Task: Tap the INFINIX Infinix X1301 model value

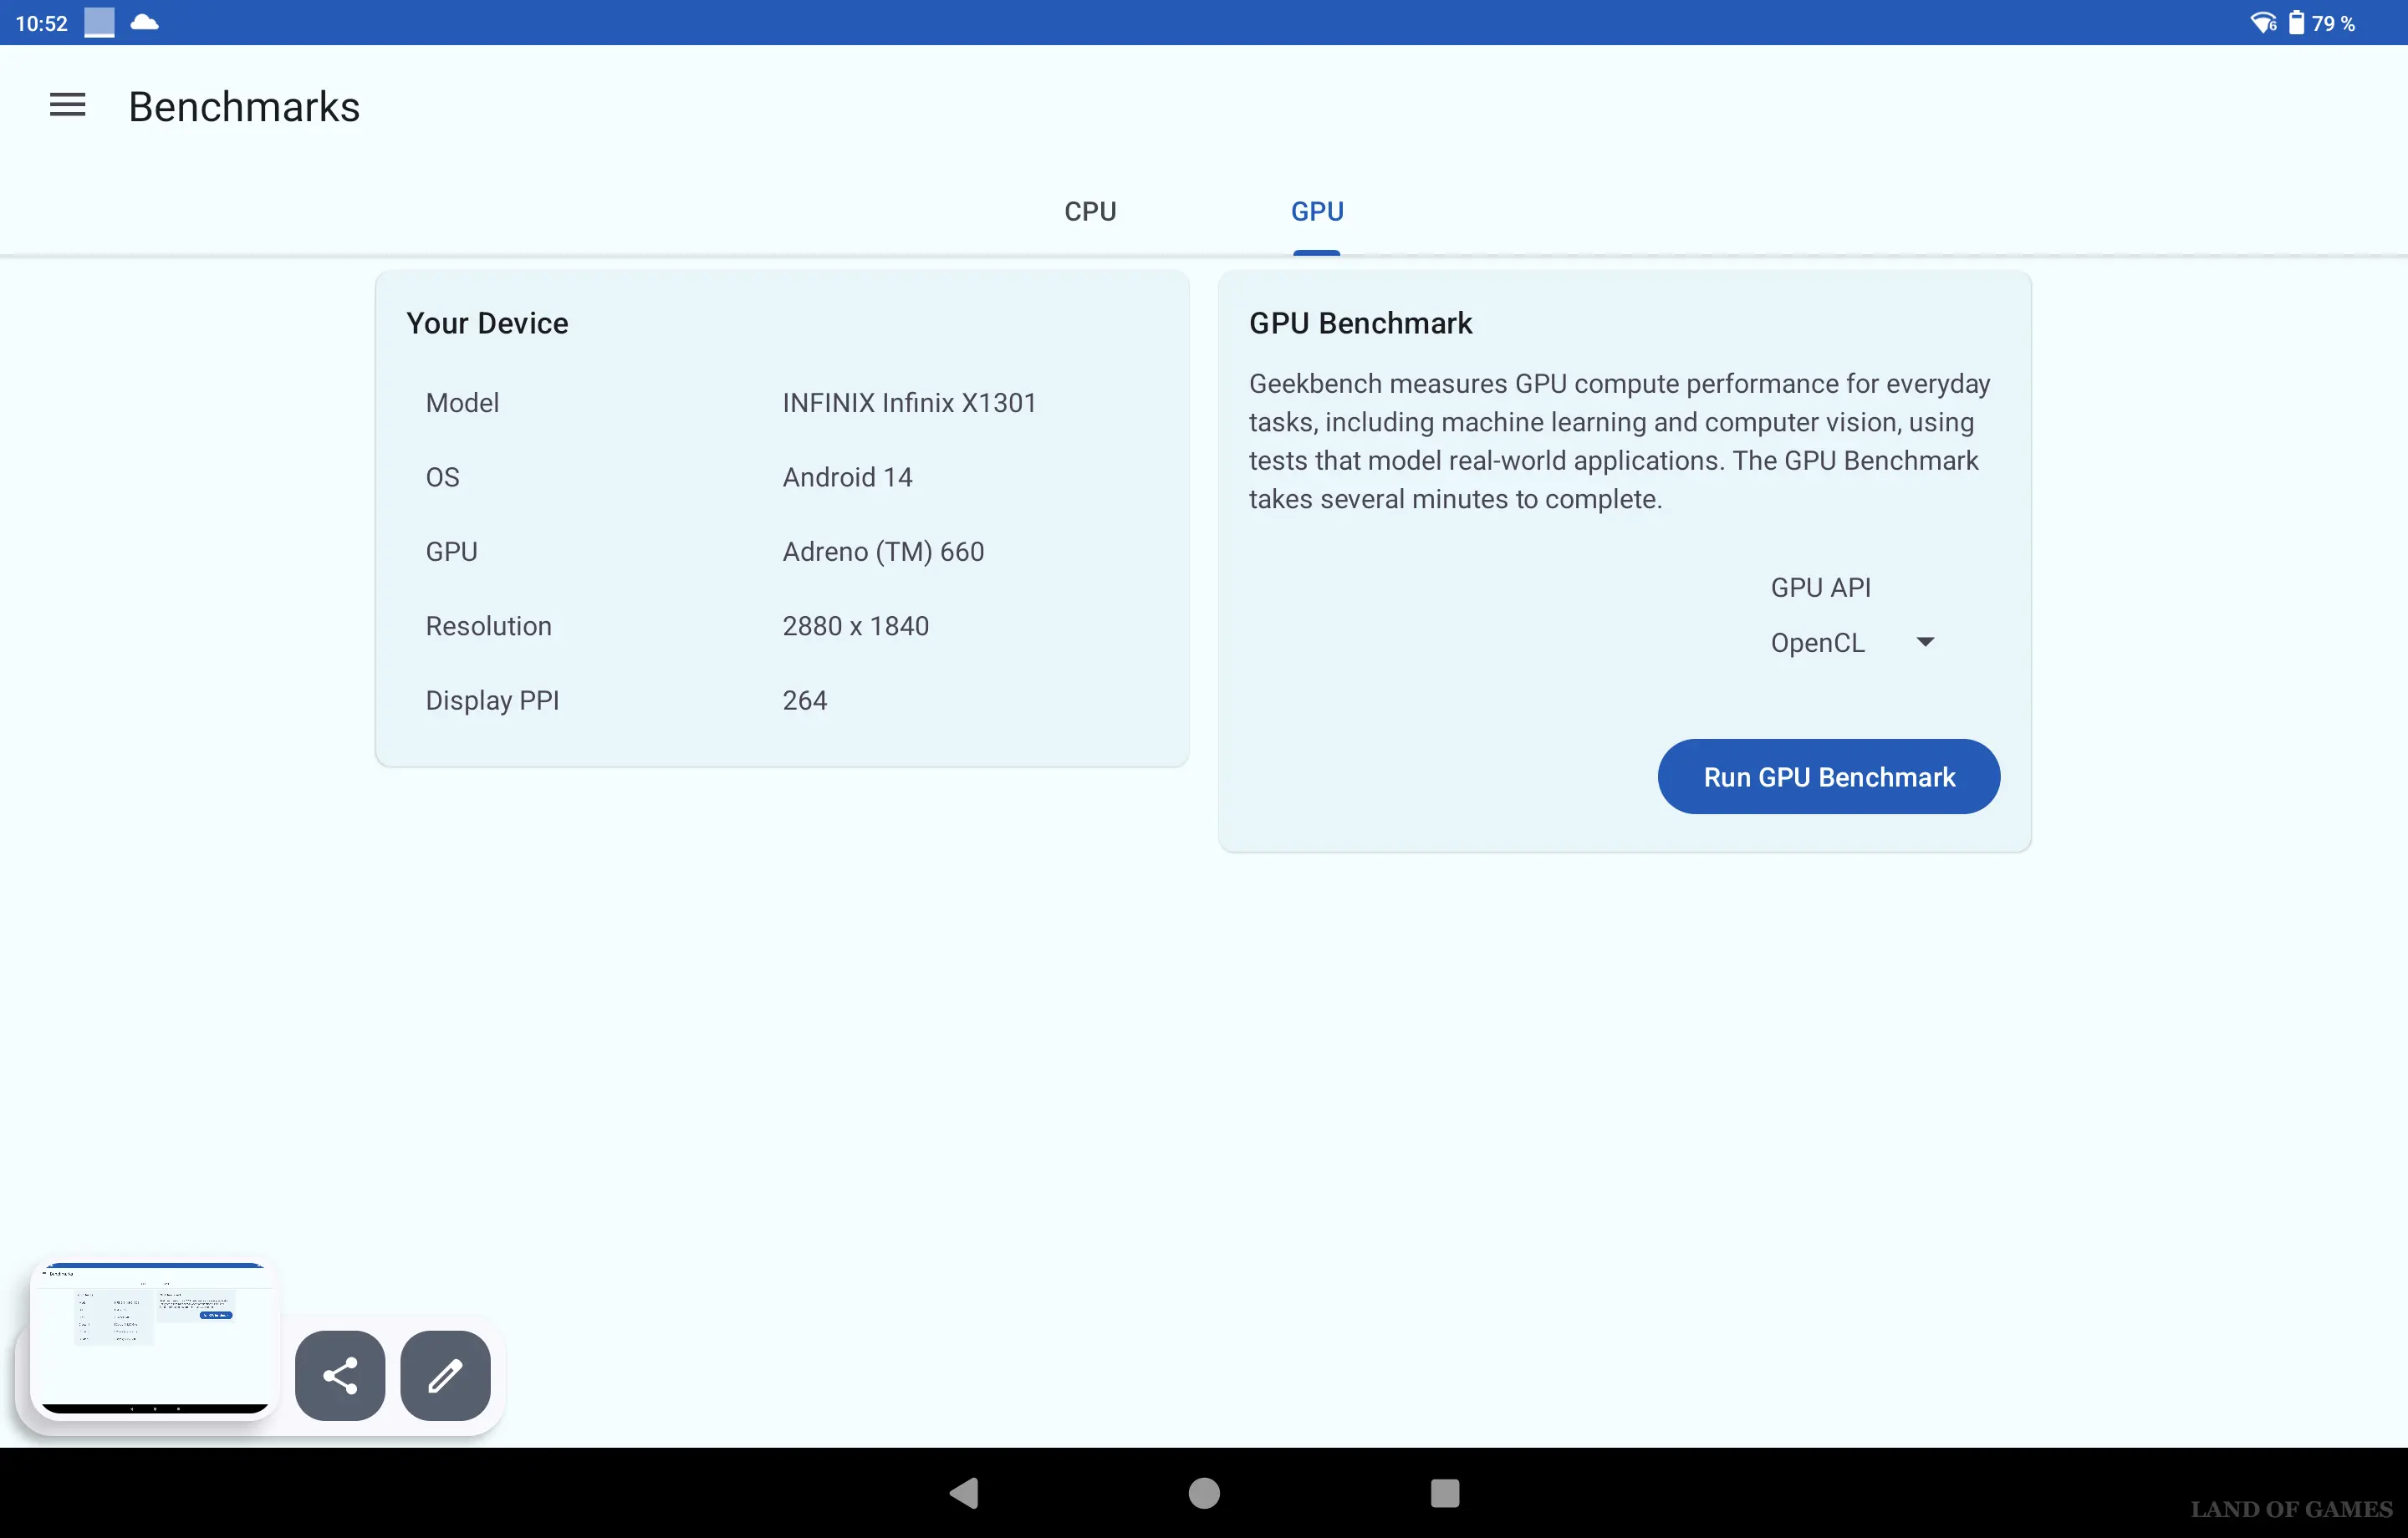Action: [908, 403]
